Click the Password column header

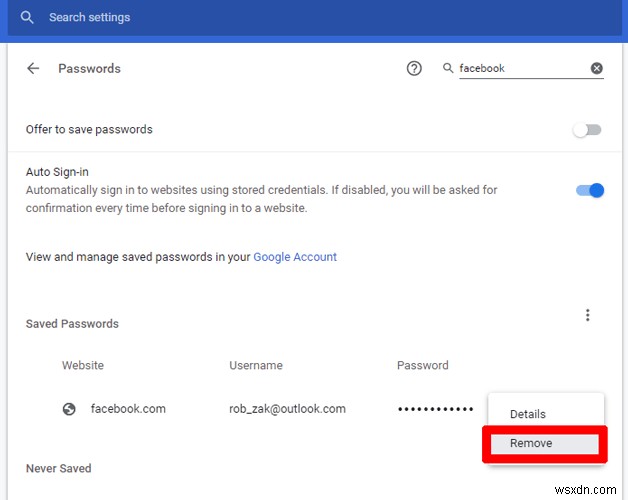tap(423, 365)
